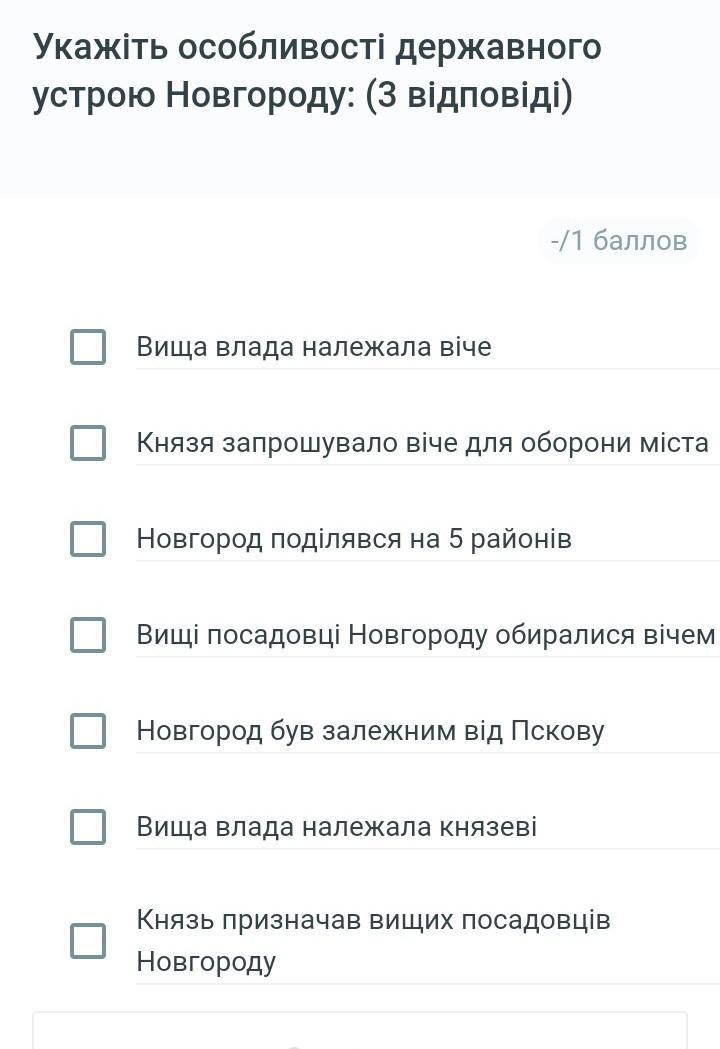
Task: Mark the 'Новгород був залежним від Пскову' checkbox
Action: coord(88,731)
